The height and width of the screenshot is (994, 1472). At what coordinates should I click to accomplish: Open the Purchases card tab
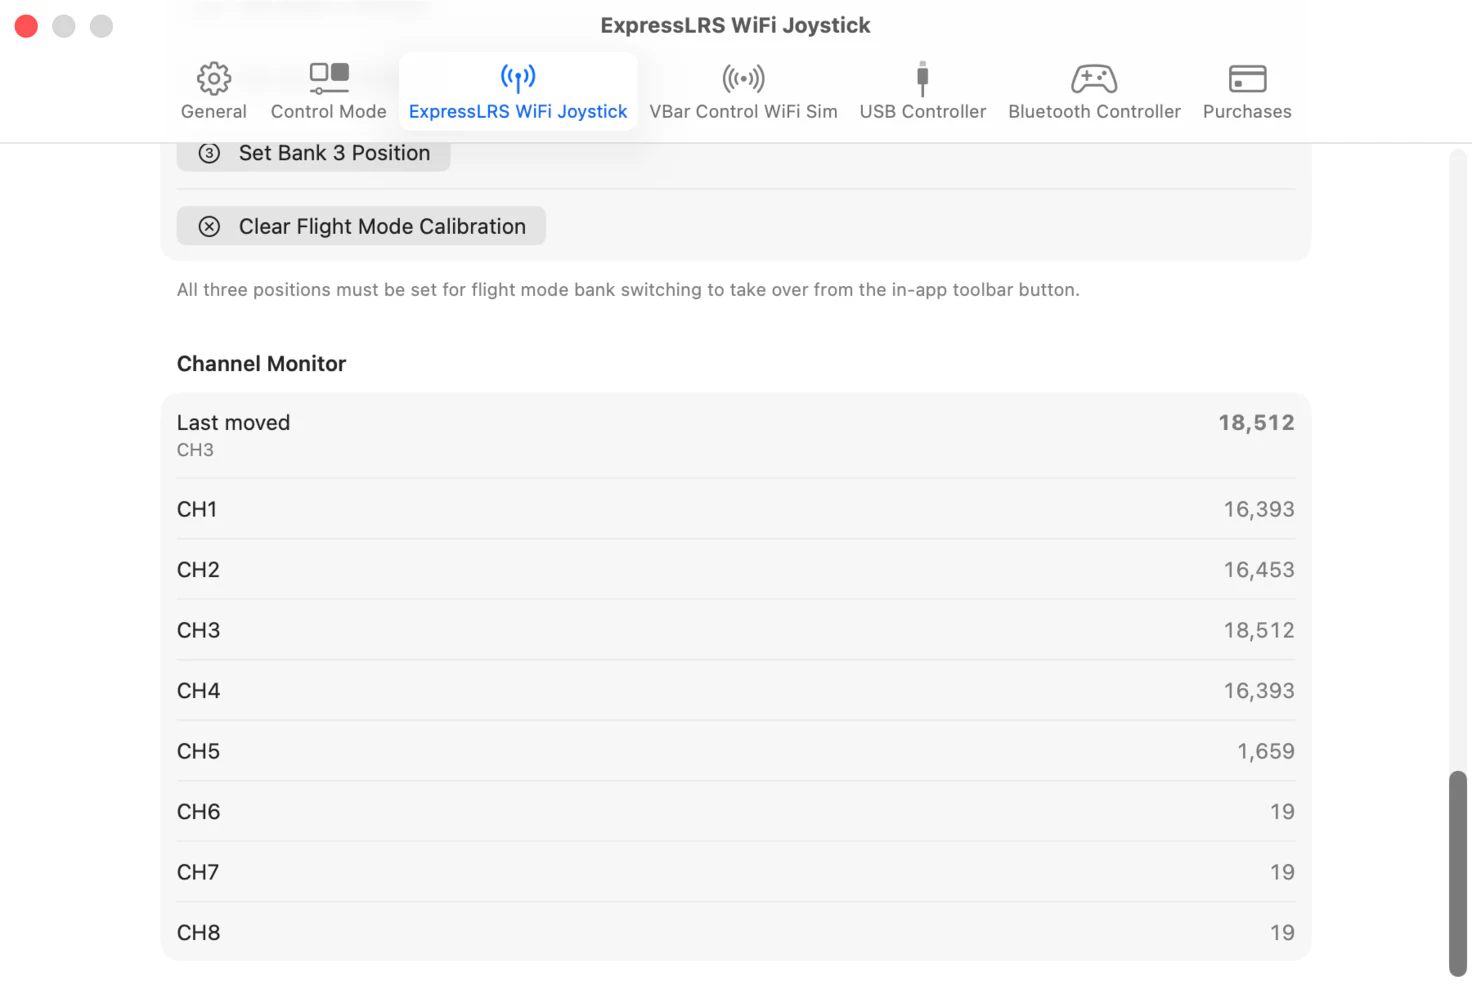[x=1247, y=91]
